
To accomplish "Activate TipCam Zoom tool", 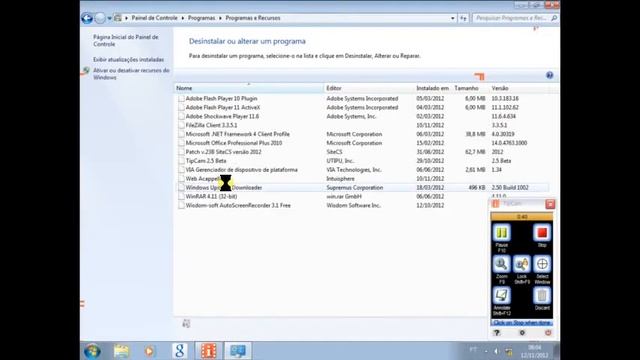I will pyautogui.click(x=502, y=264).
